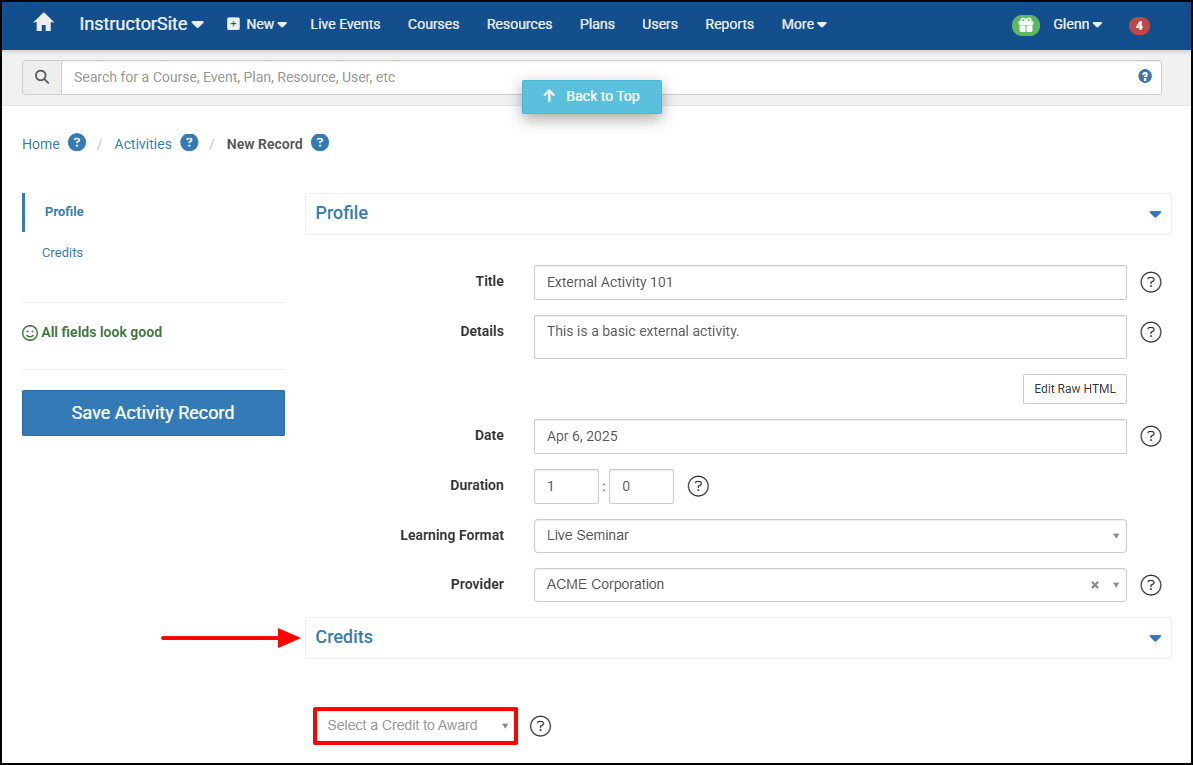Follow the Activities breadcrumb link
Viewport: 1193px width, 765px height.
pos(143,144)
